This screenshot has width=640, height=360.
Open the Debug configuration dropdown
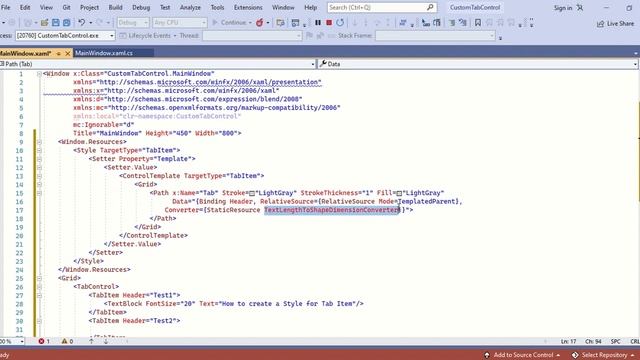[x=133, y=23]
